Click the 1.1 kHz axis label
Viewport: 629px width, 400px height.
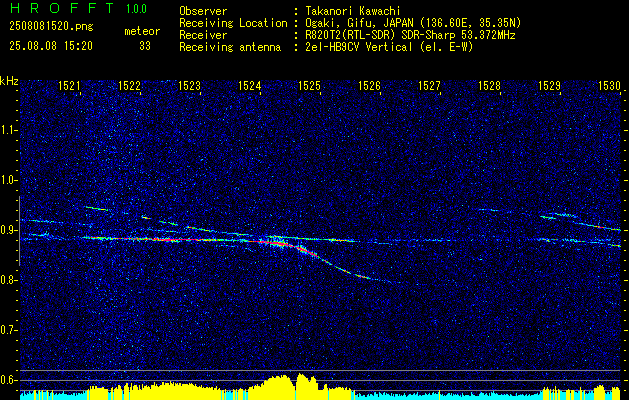(x=8, y=130)
